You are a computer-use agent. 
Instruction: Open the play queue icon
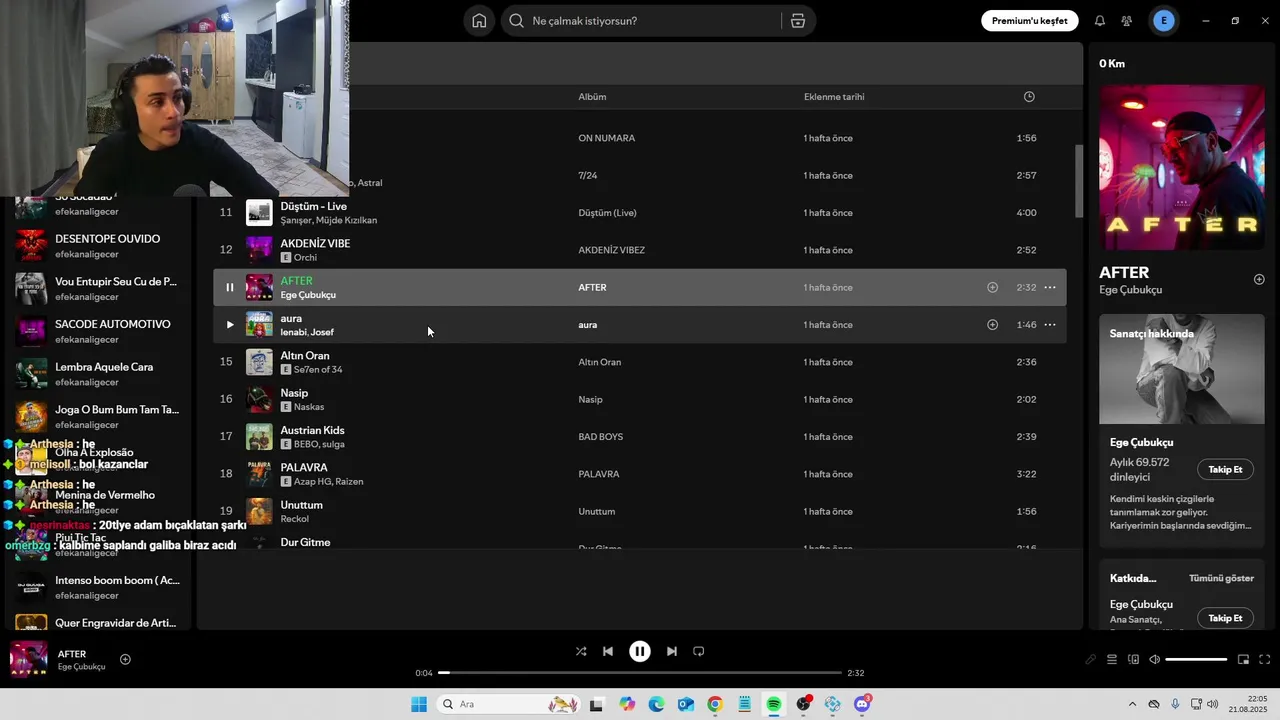click(1112, 659)
